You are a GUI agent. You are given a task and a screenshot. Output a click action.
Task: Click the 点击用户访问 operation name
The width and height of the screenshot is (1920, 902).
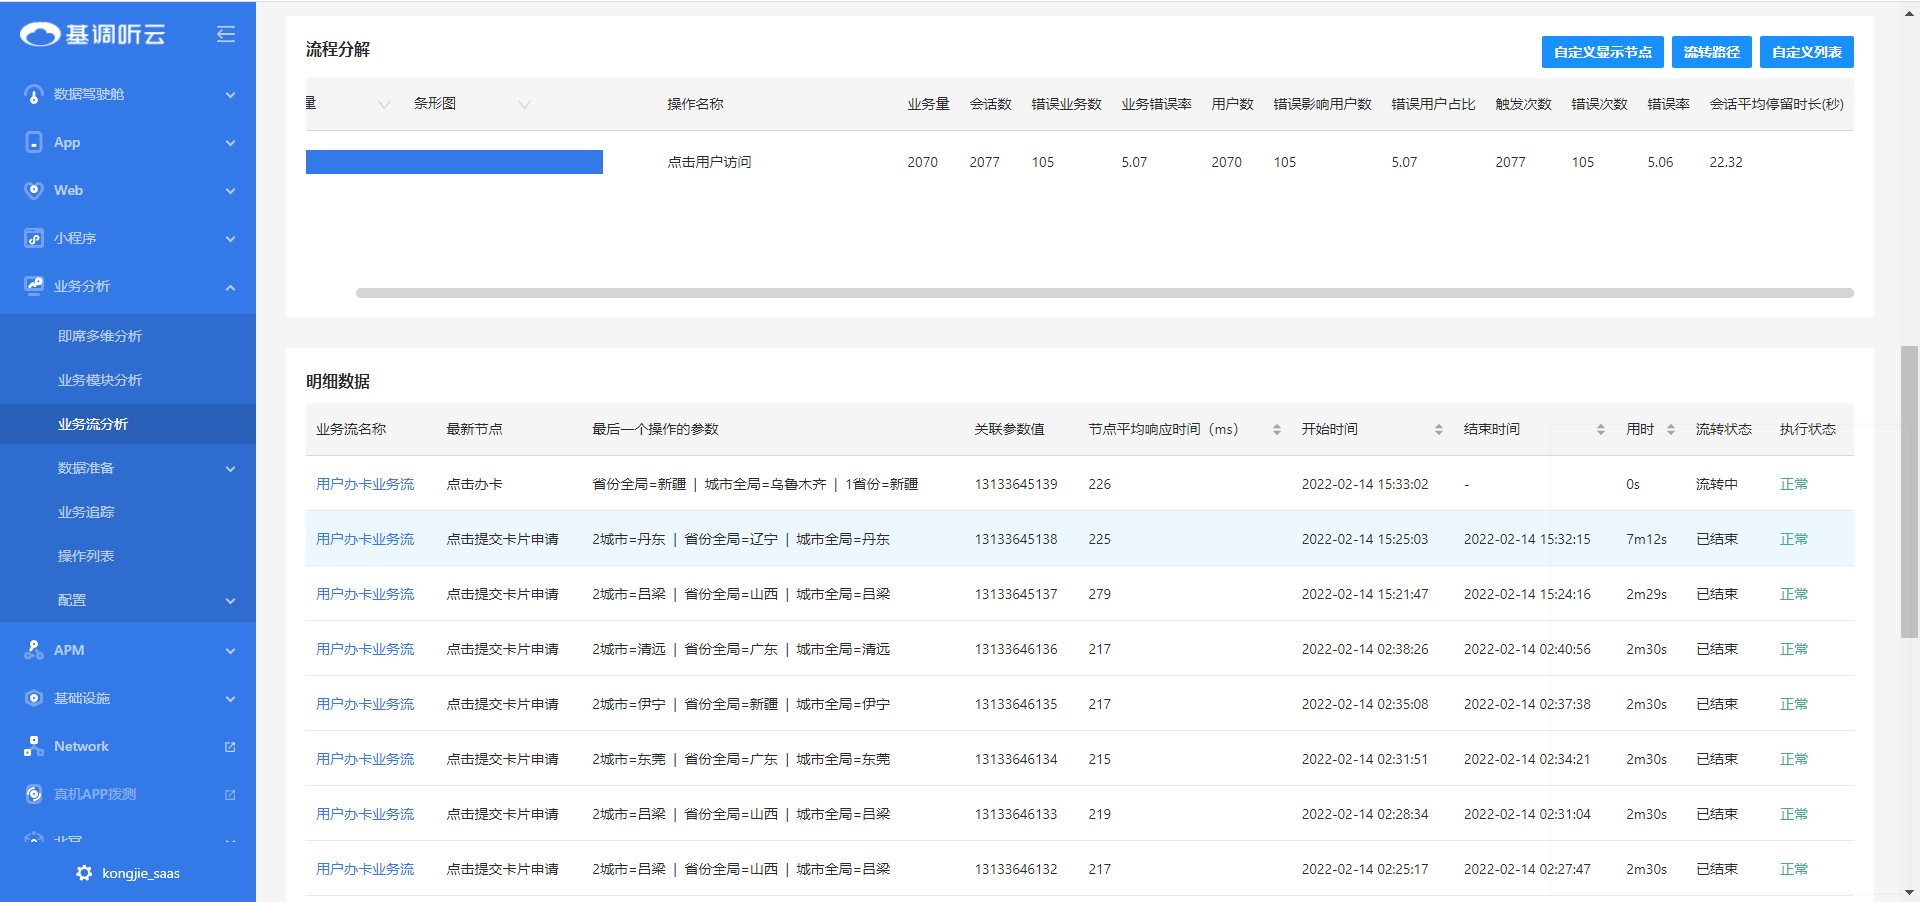click(709, 162)
